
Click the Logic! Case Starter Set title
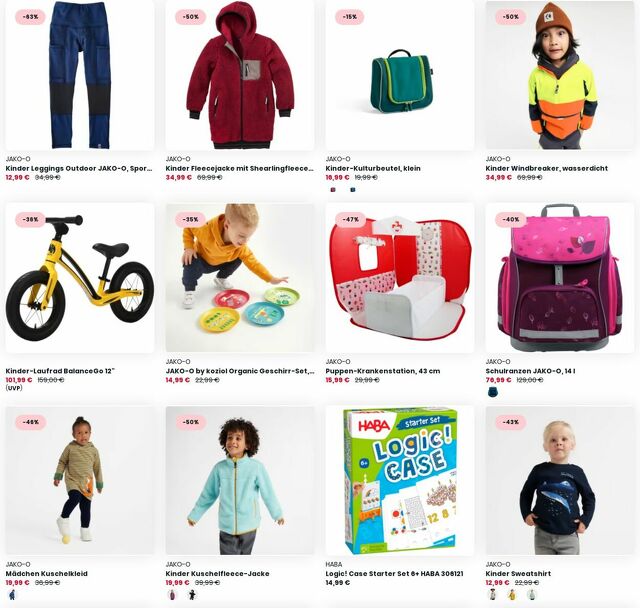pos(394,573)
